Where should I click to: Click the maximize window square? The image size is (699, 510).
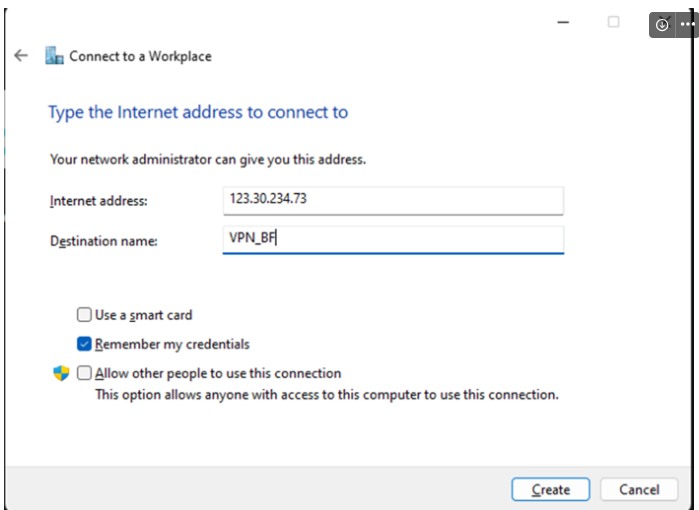tap(613, 22)
